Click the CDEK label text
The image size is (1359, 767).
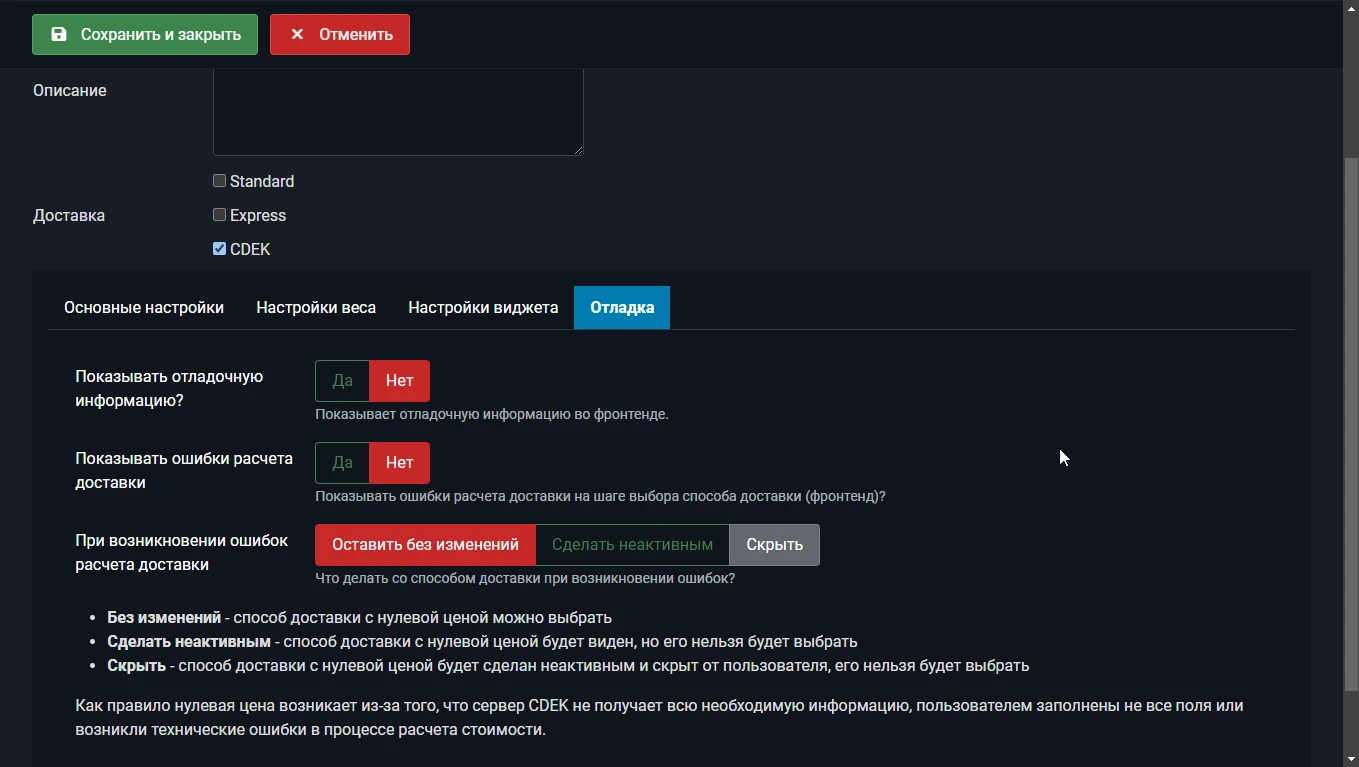[x=250, y=249]
